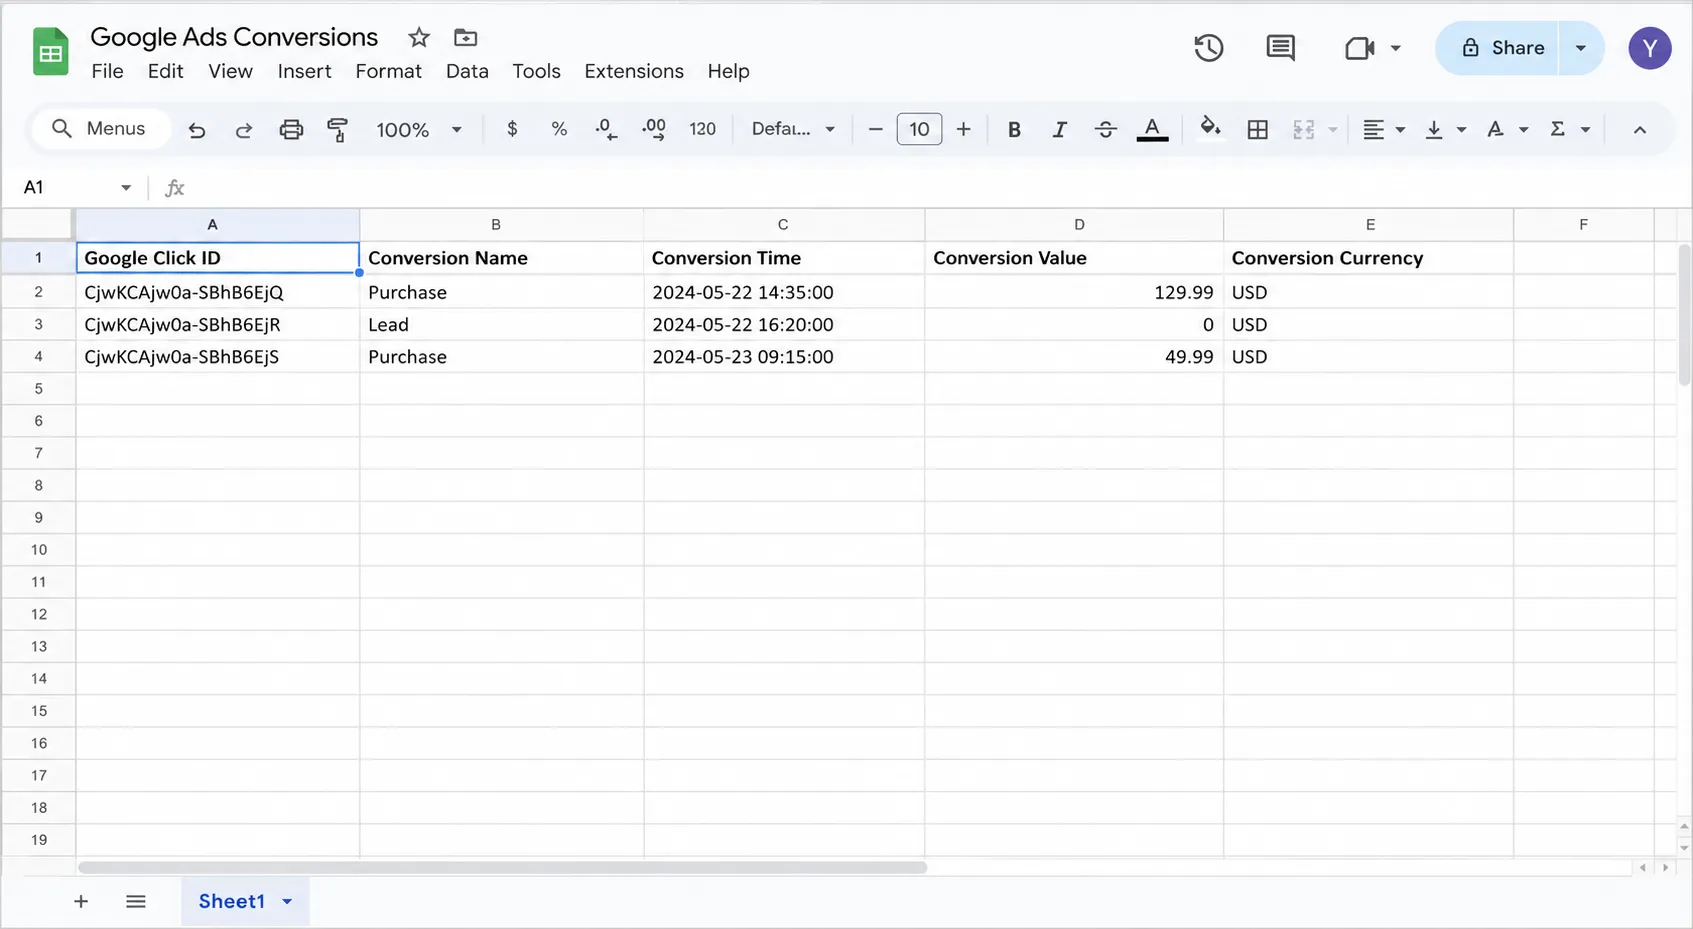Viewport: 1693px width, 929px height.
Task: Open horizontal align dropdown
Action: [x=1384, y=129]
